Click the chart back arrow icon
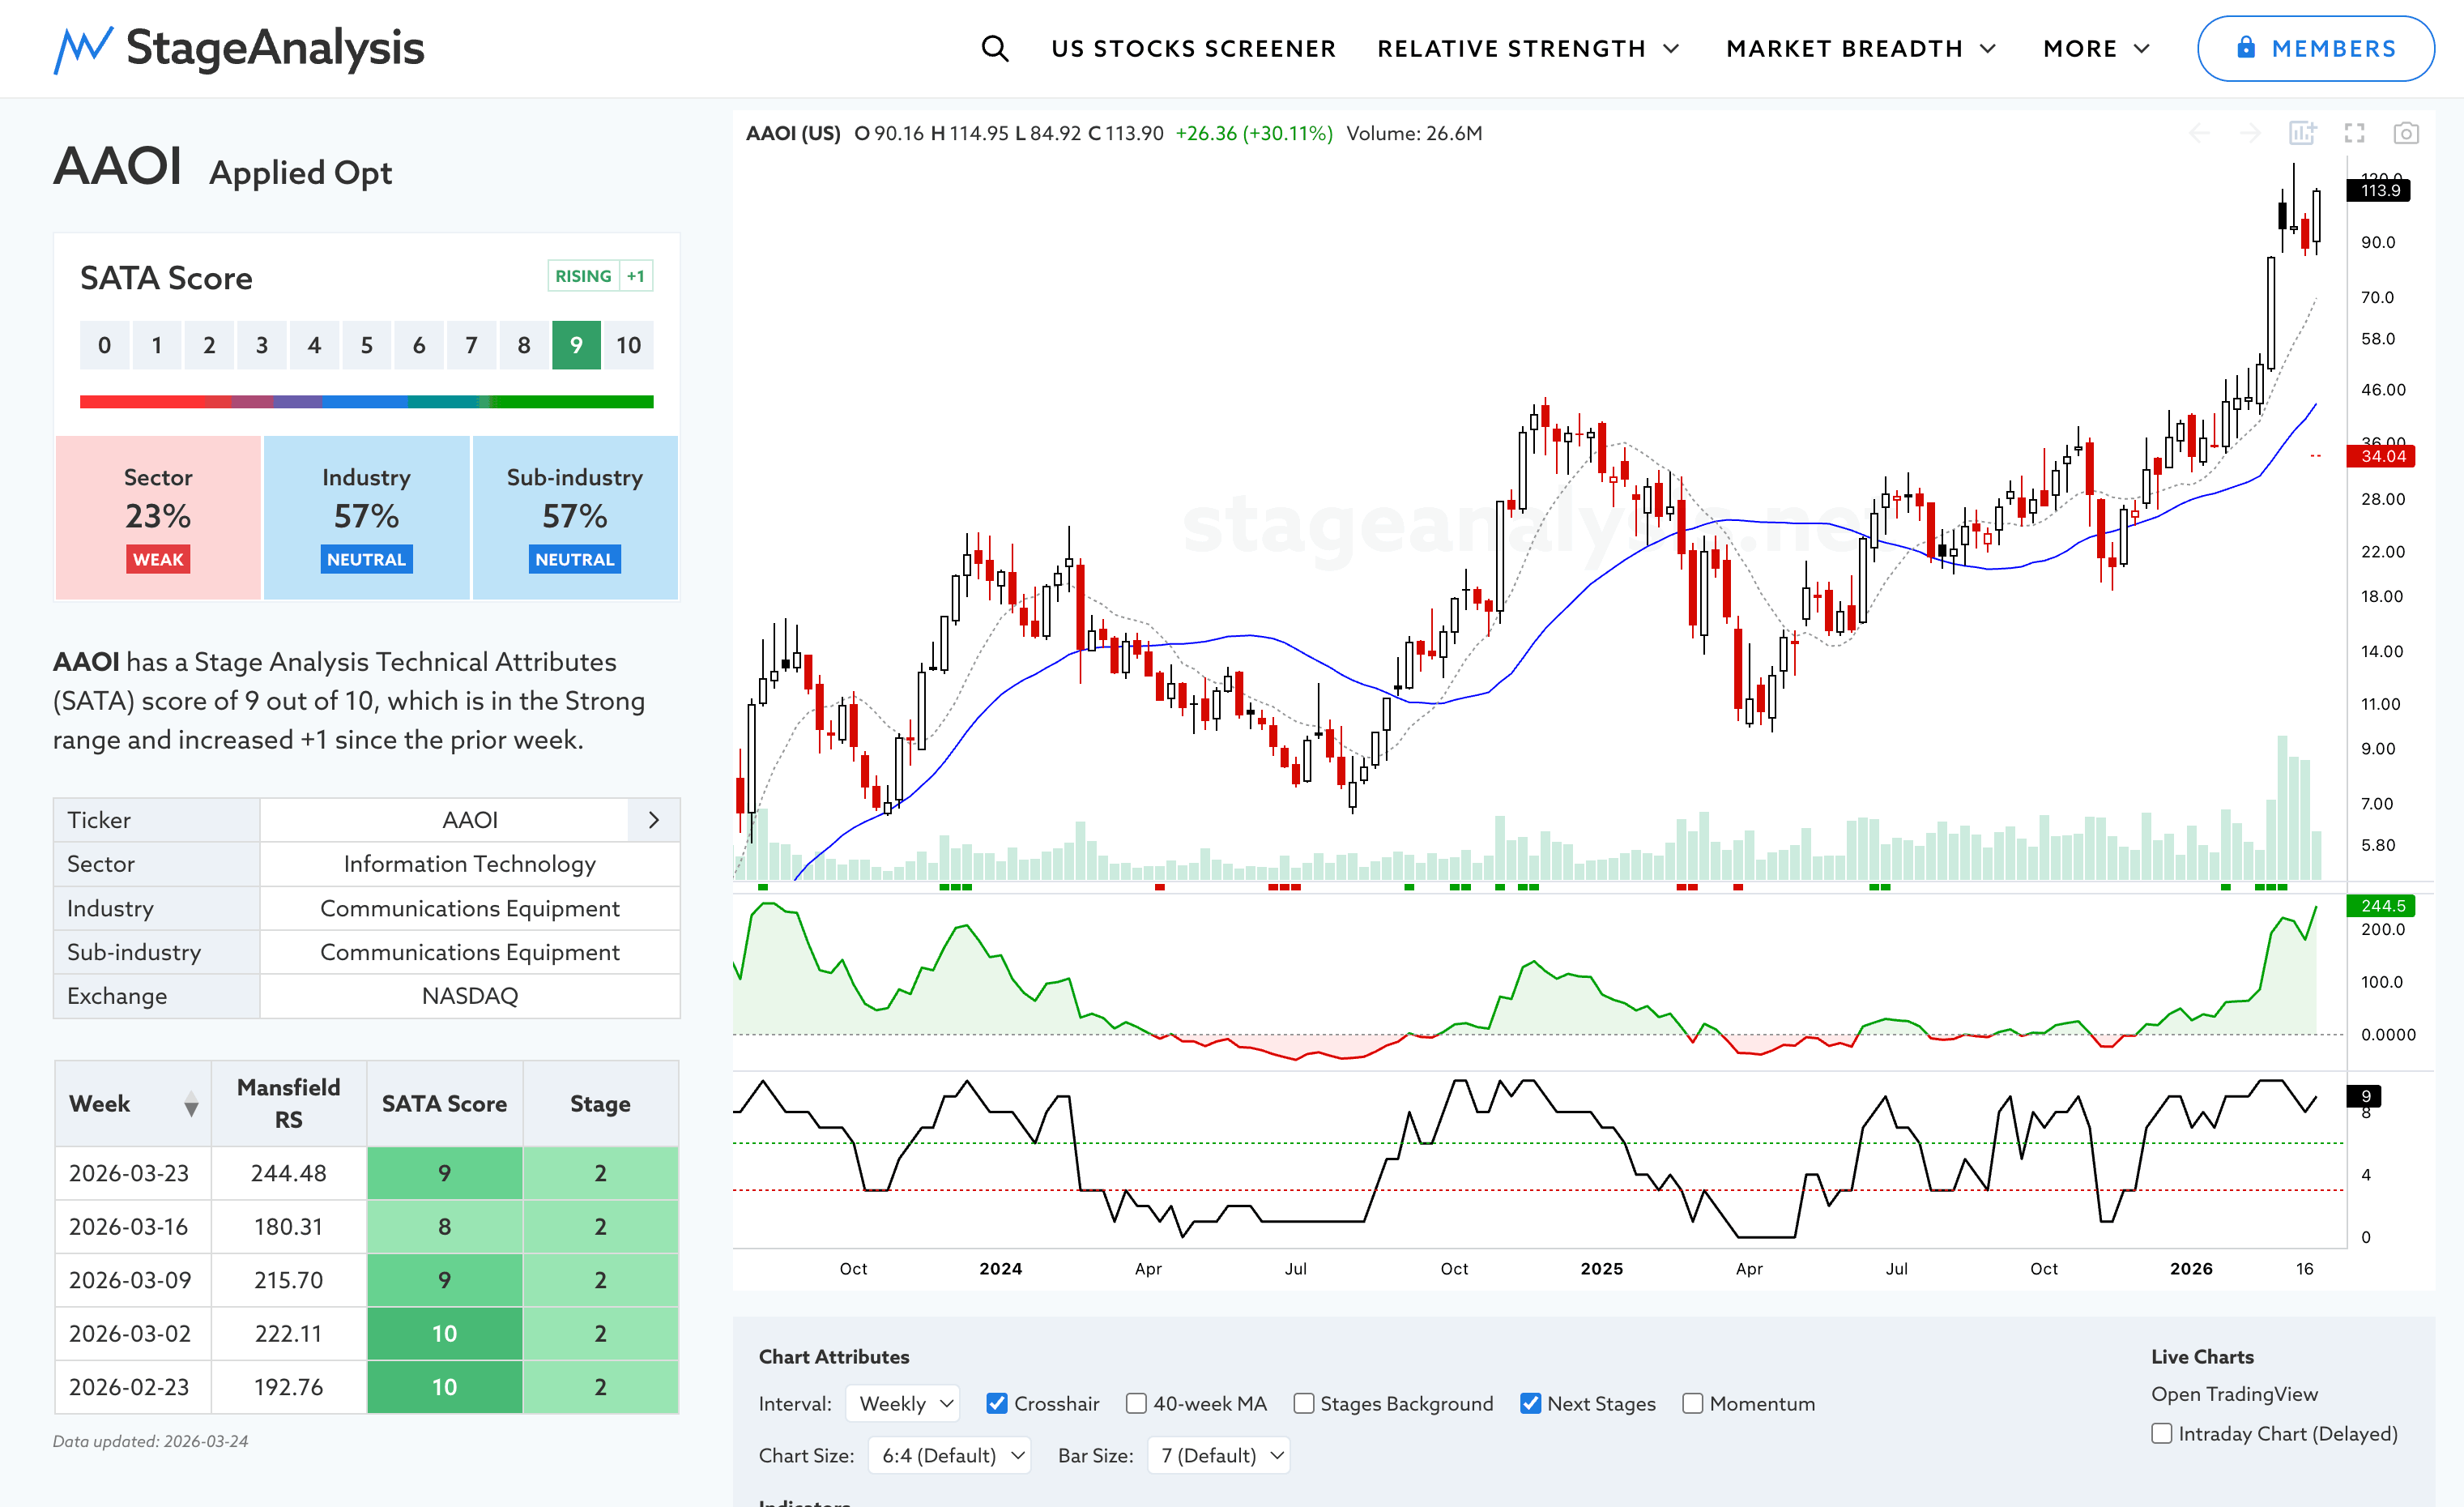Image resolution: width=2464 pixels, height=1507 pixels. click(x=2199, y=133)
